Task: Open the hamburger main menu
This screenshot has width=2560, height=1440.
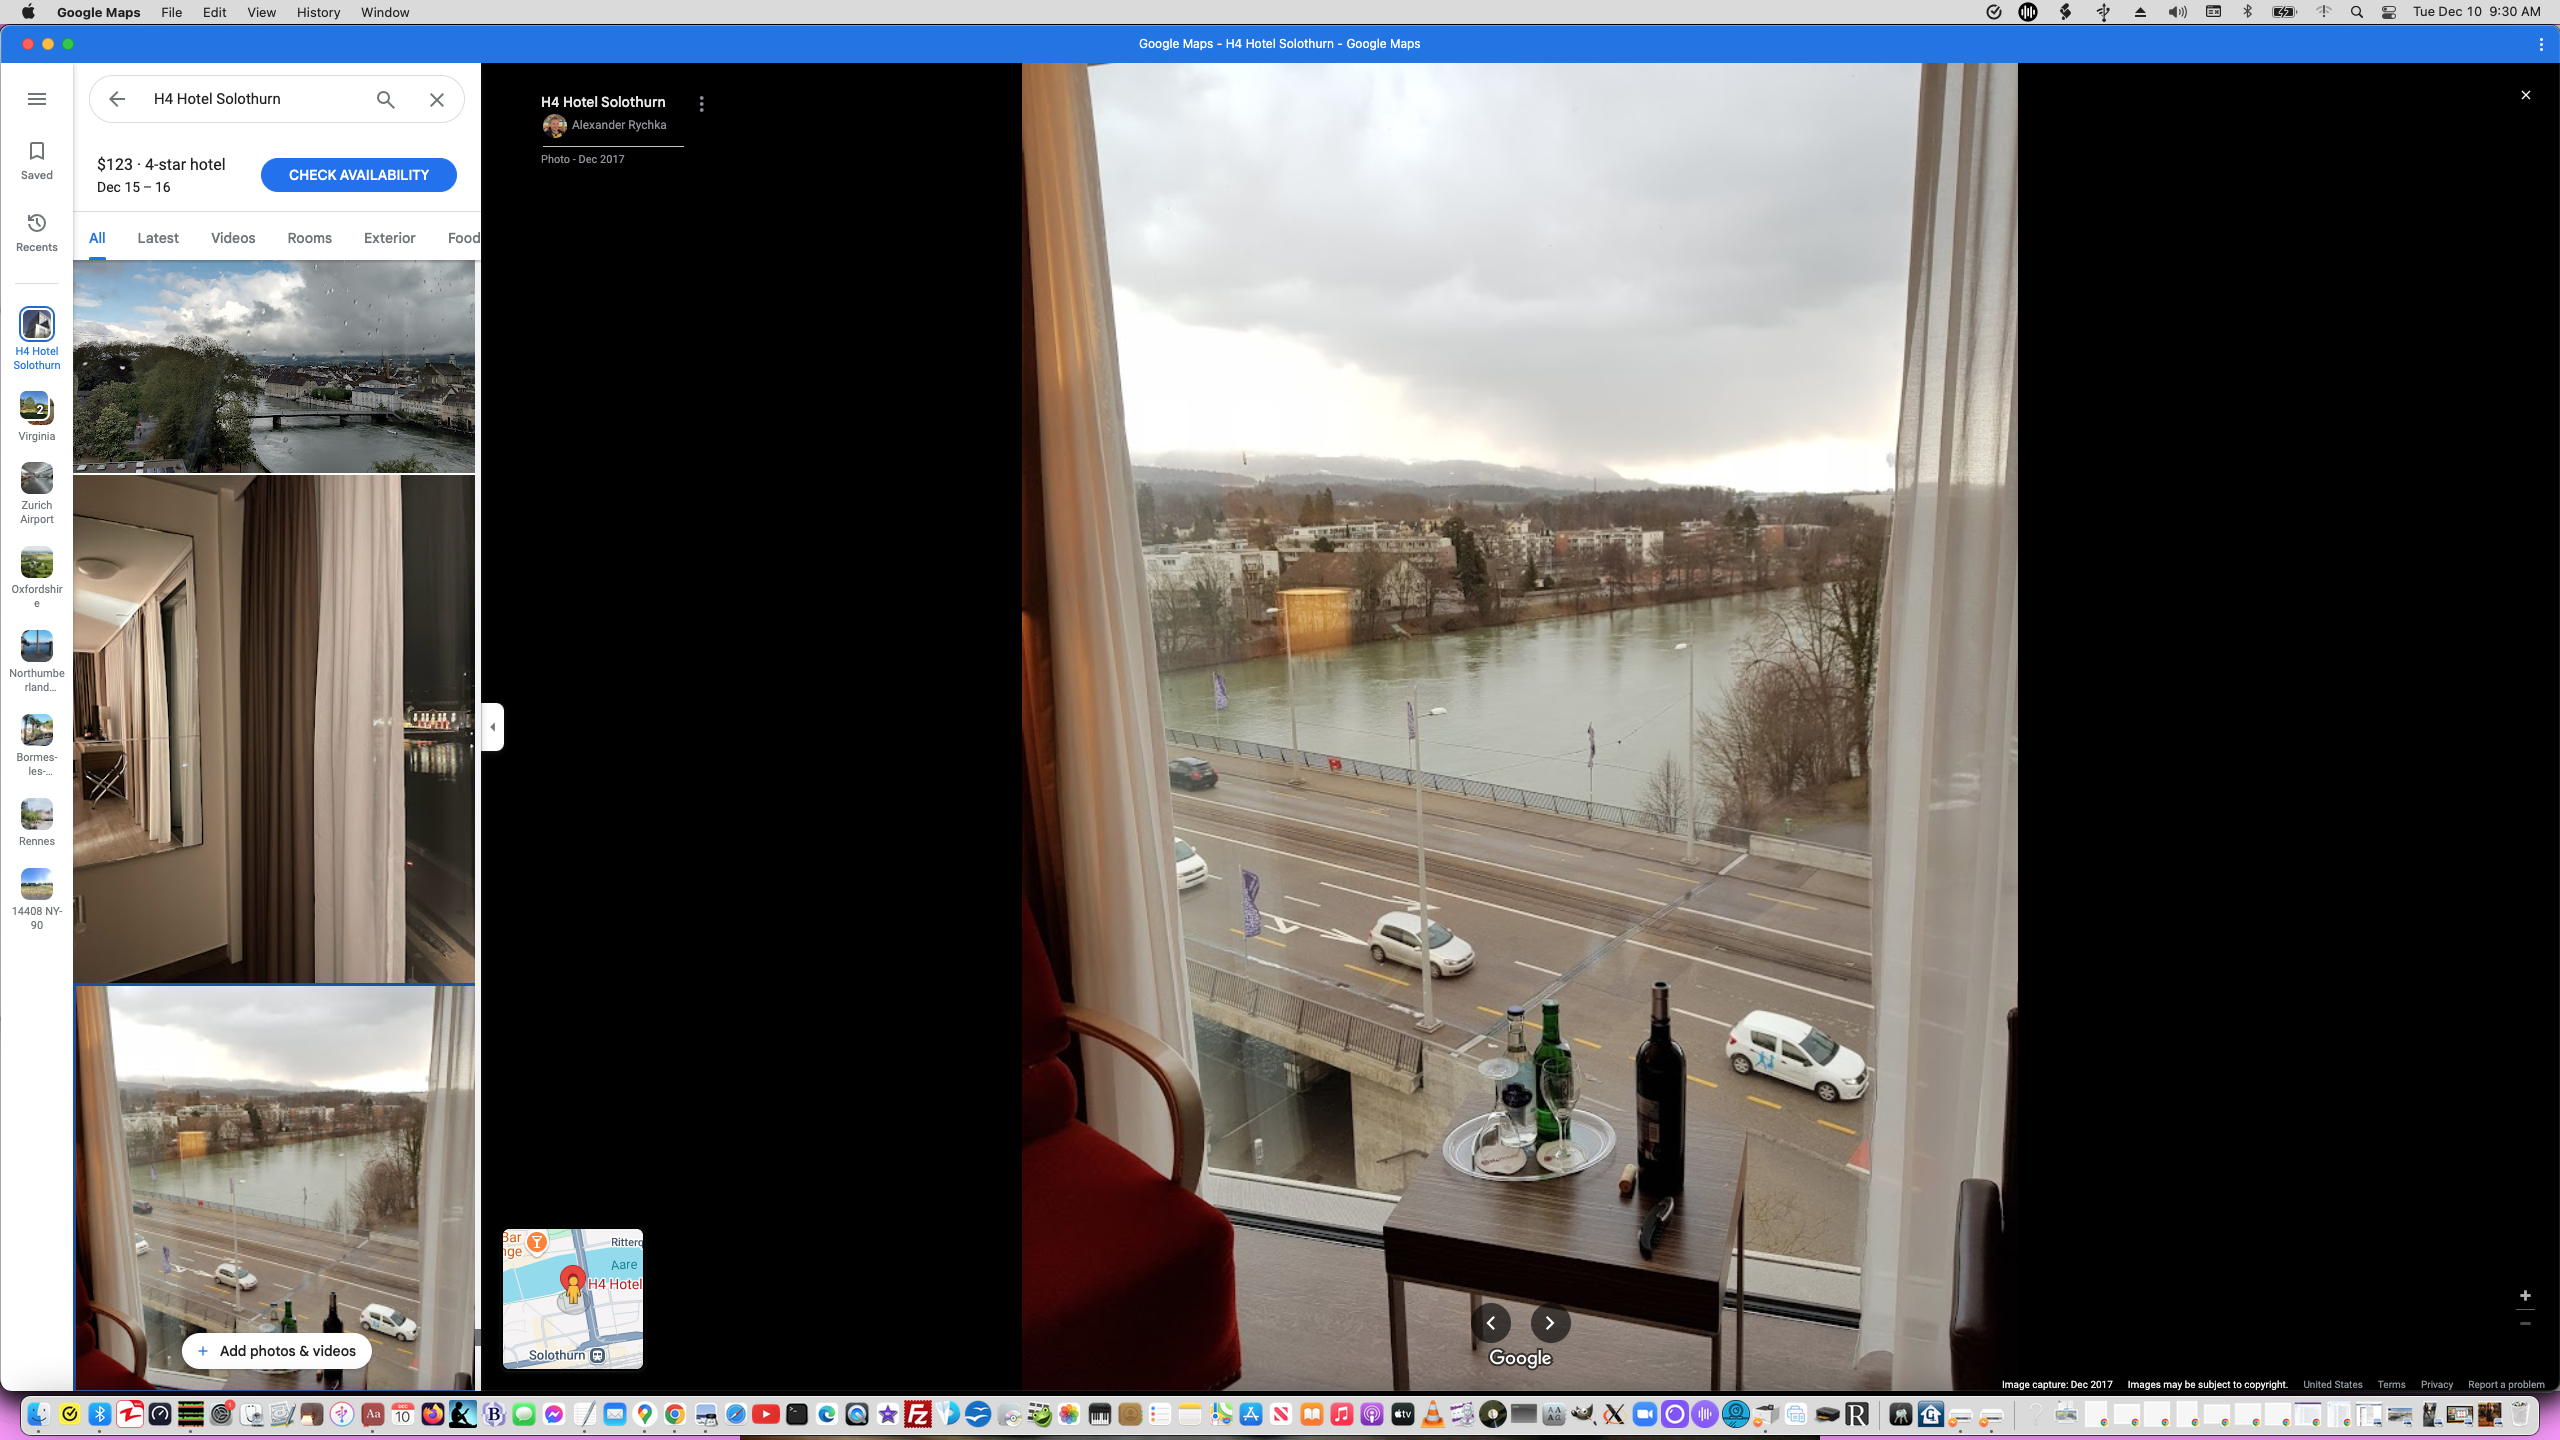Action: pos(37,99)
